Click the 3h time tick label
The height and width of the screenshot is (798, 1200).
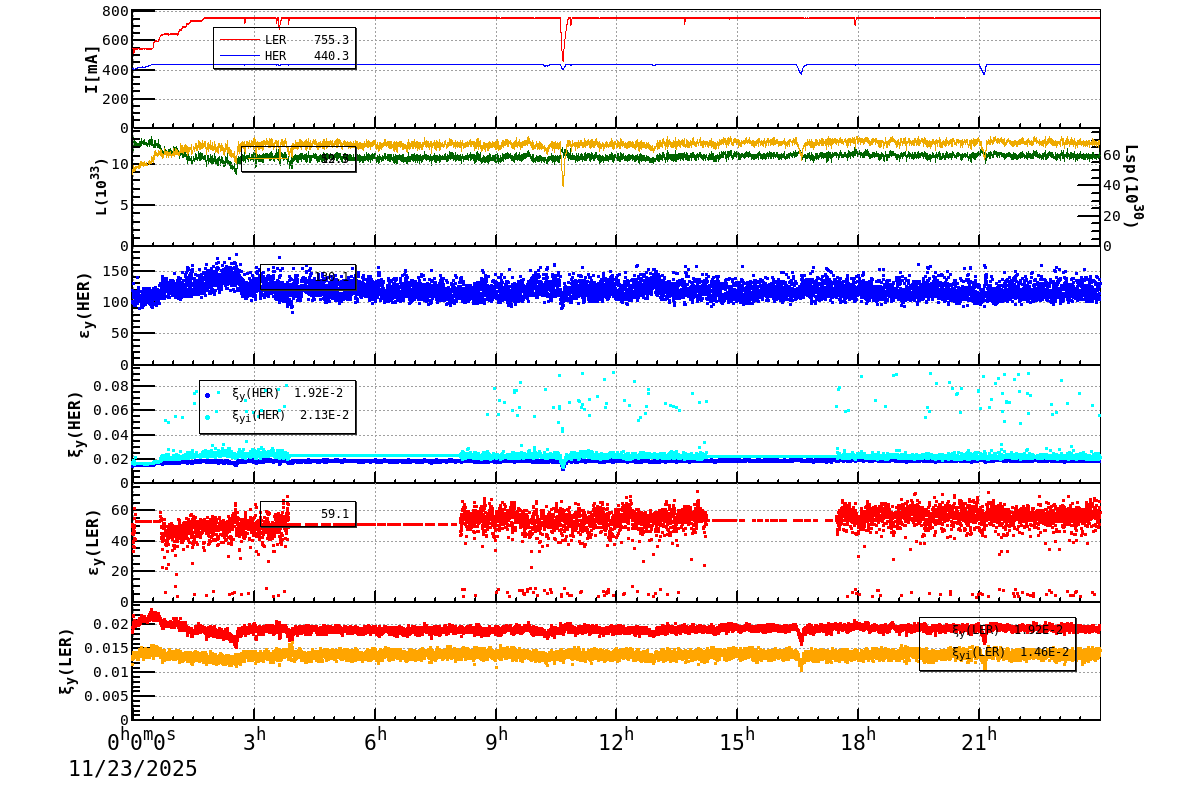click(256, 738)
